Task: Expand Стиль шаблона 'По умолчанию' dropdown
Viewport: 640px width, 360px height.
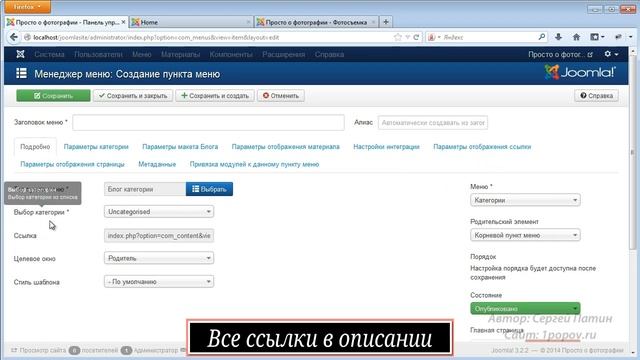Action: pyautogui.click(x=159, y=282)
